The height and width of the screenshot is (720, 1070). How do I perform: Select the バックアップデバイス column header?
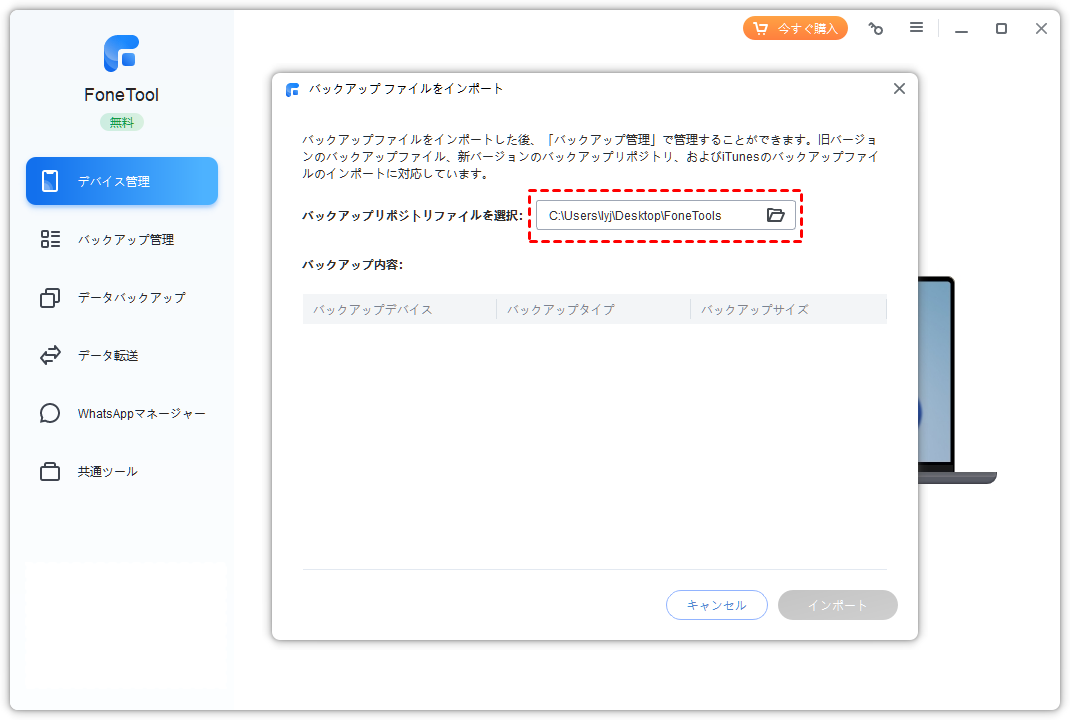tap(372, 309)
